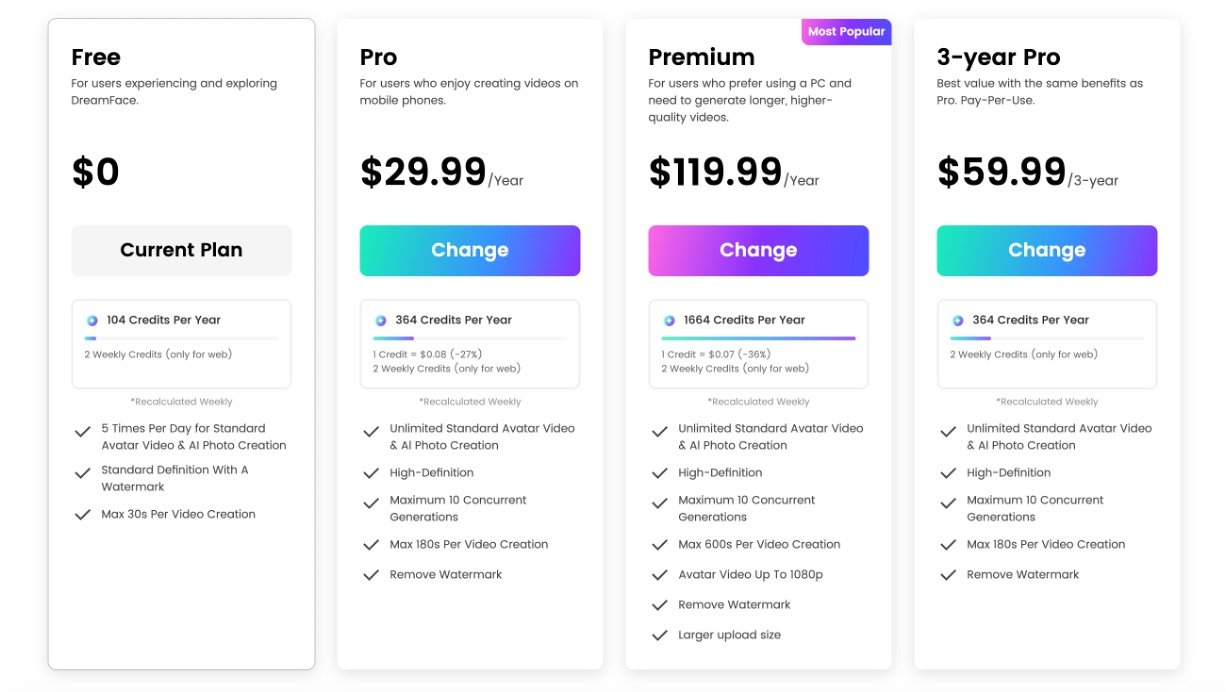
Task: Click the credits coin icon in Premium plan
Action: [669, 320]
